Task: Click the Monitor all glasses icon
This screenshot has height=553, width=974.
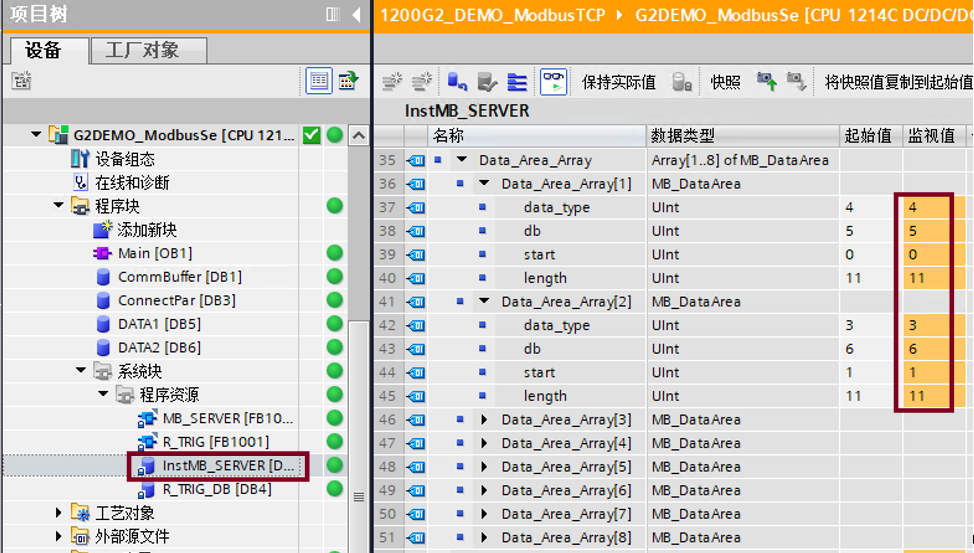Action: click(x=553, y=82)
